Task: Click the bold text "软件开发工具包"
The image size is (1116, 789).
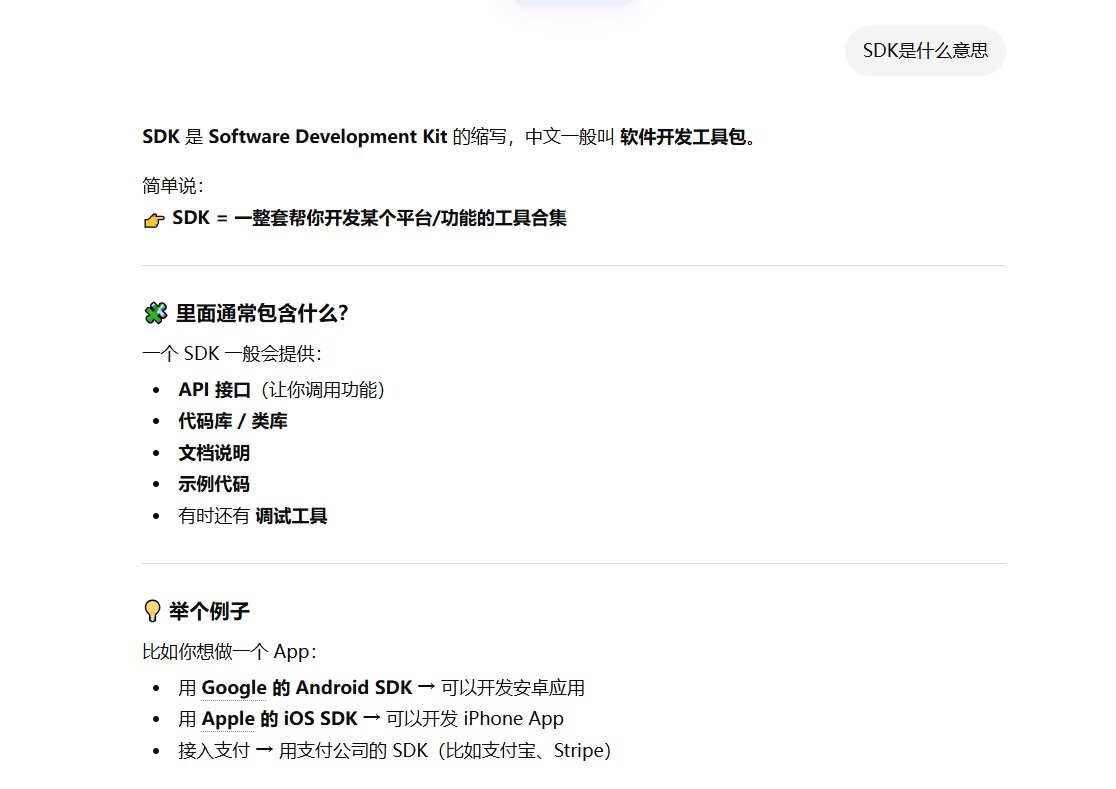Action: click(x=683, y=137)
